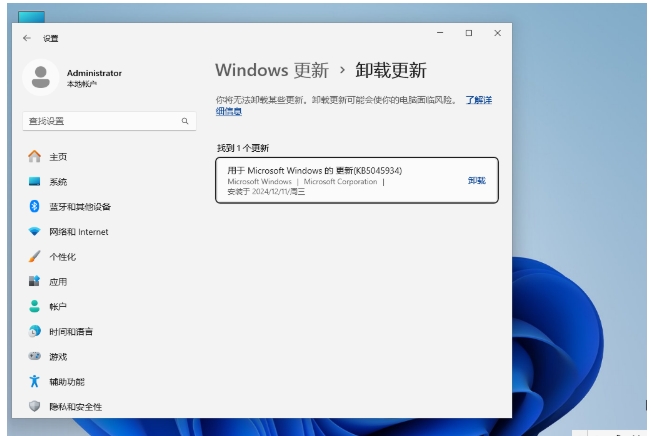This screenshot has width=651, height=436.
Task: Click the 网络和 Internet Wi-Fi icon
Action: (34, 232)
